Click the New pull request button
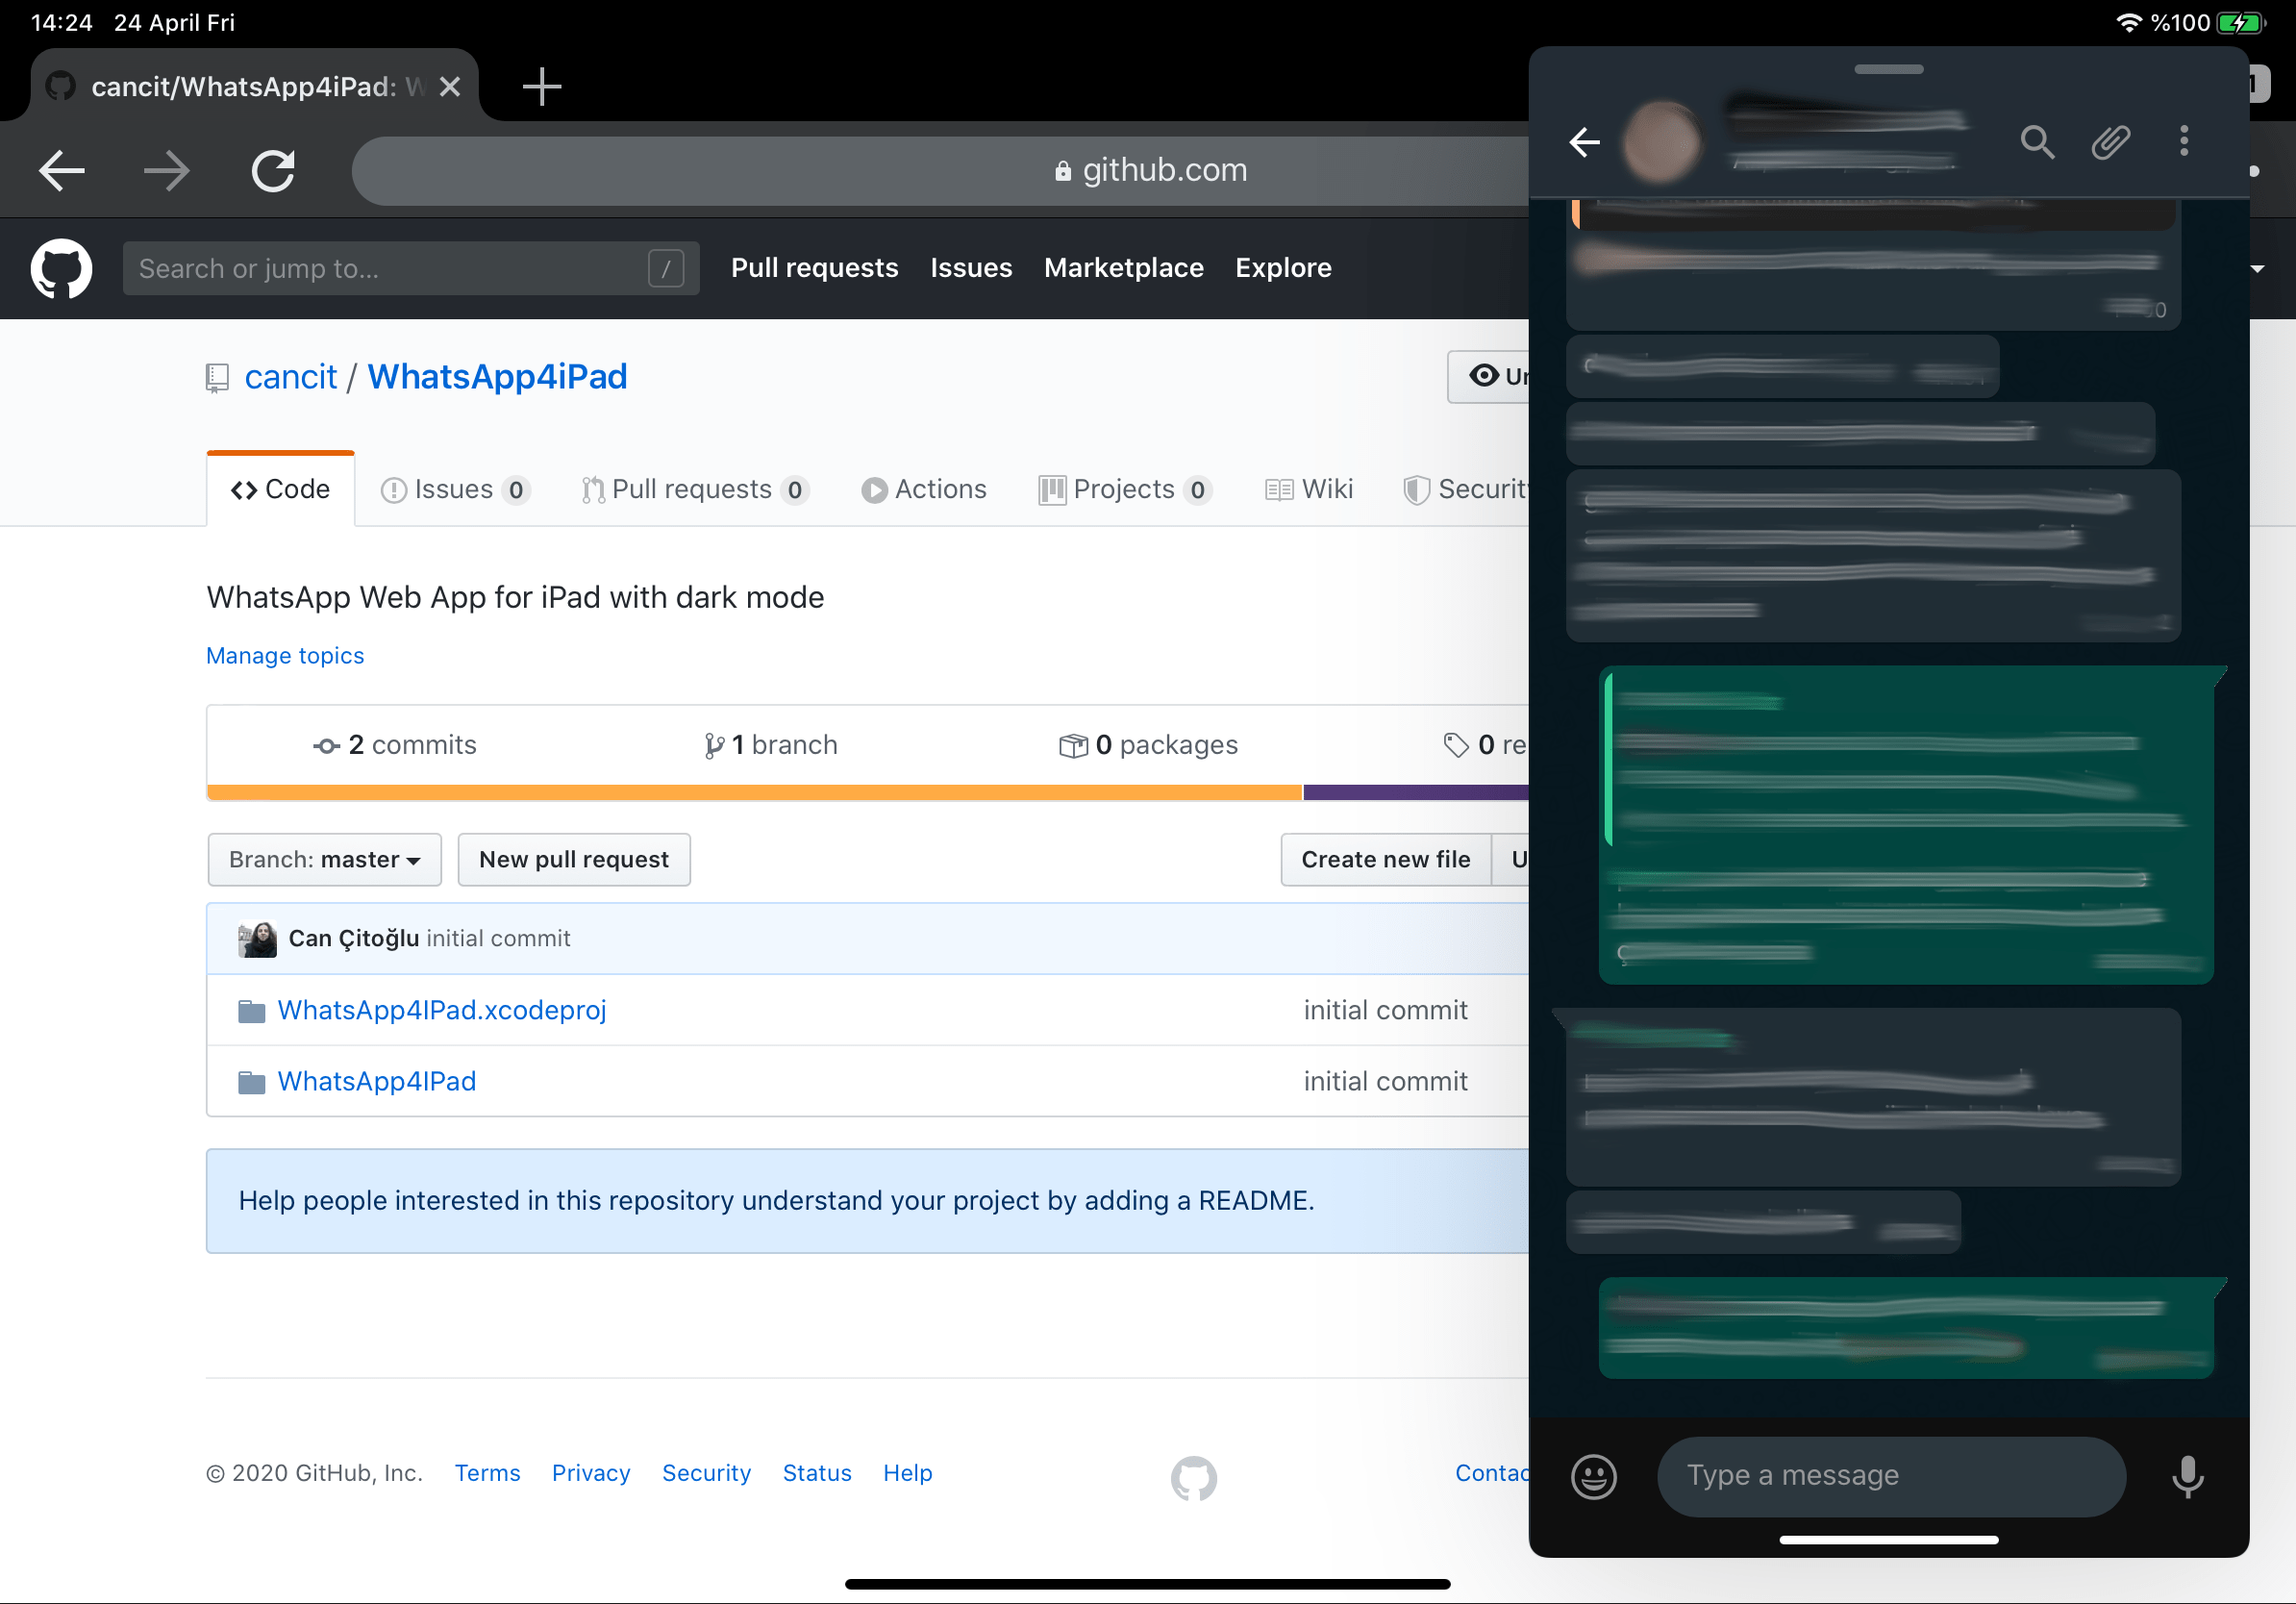 (x=573, y=859)
